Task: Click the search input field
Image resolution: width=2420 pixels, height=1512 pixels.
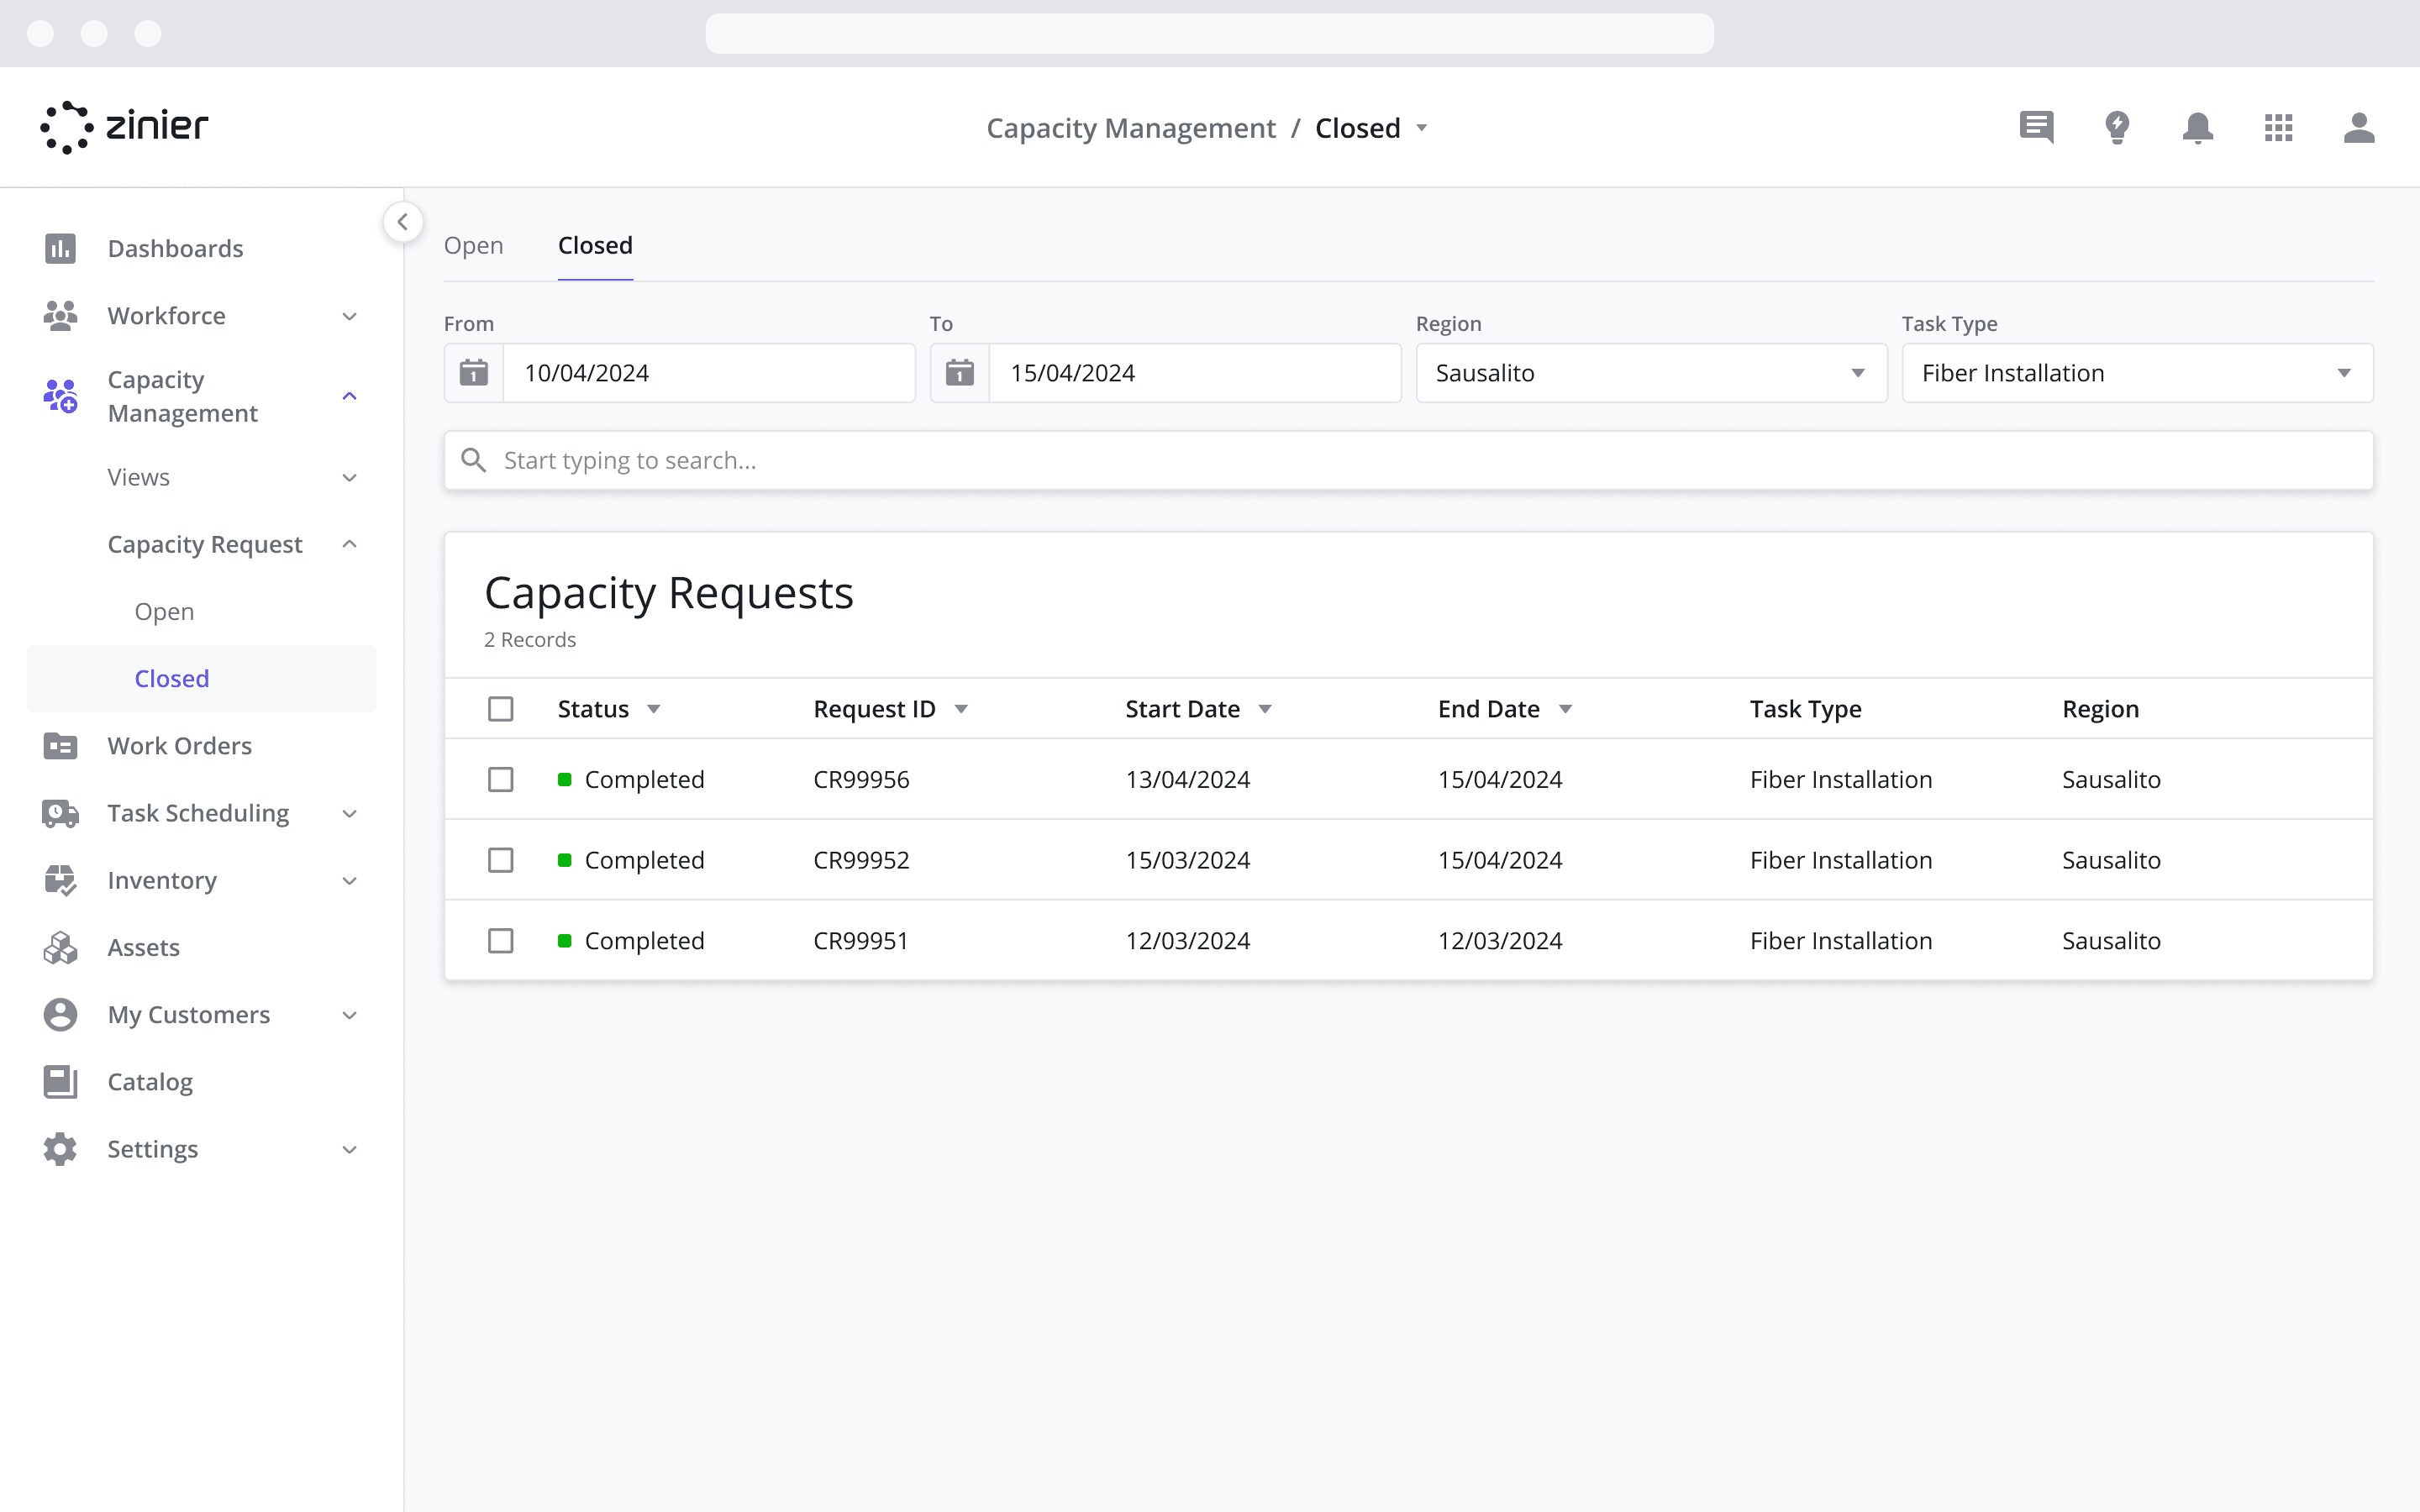Action: pos(1407,459)
